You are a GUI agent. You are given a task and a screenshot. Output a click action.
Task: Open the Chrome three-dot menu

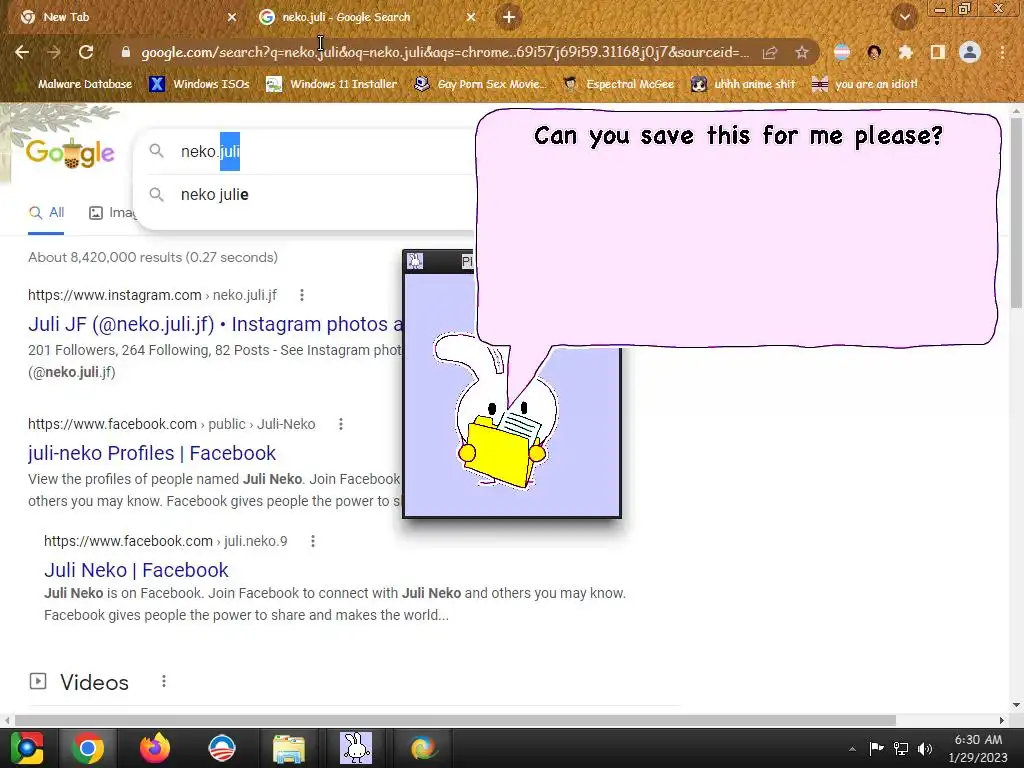tap(1002, 52)
